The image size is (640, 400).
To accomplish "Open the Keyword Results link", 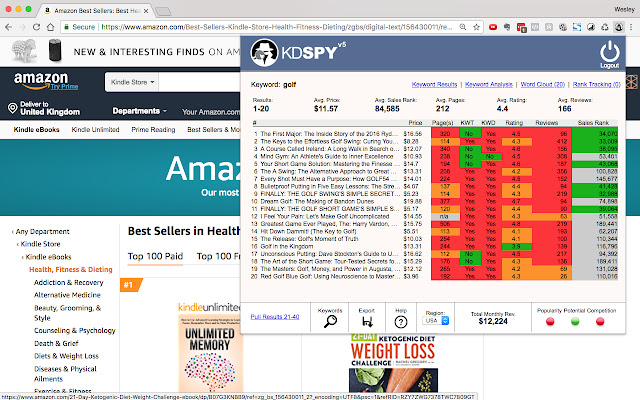I will coord(434,84).
